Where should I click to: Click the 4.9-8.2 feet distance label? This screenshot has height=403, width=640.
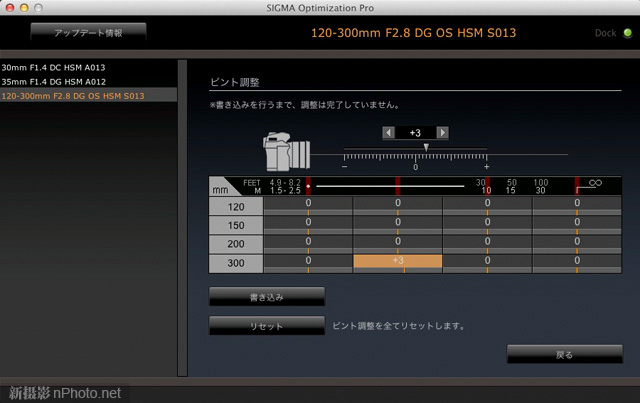tap(285, 183)
